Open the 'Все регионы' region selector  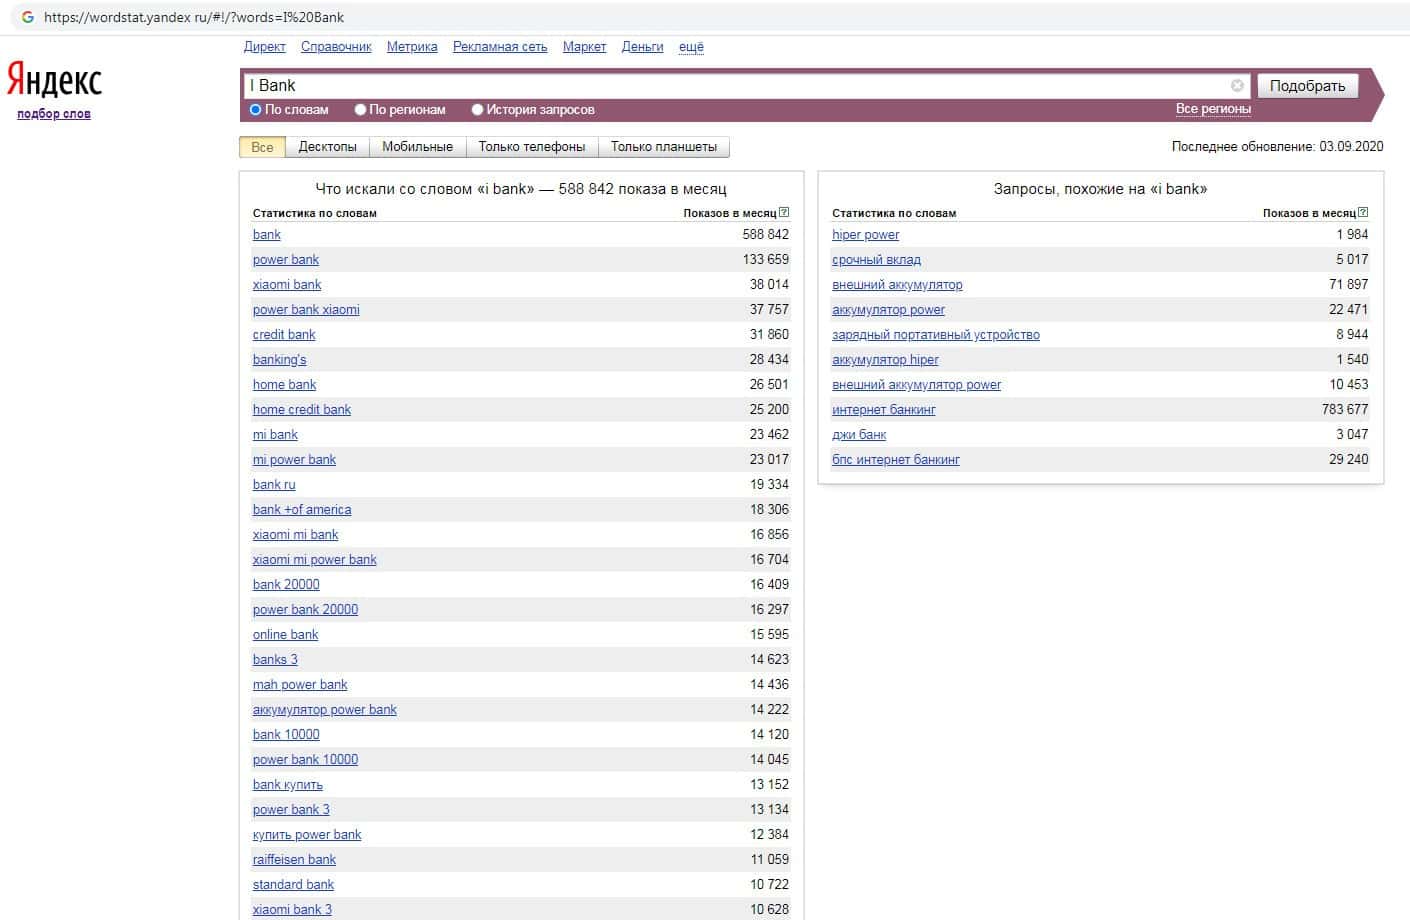pos(1212,109)
